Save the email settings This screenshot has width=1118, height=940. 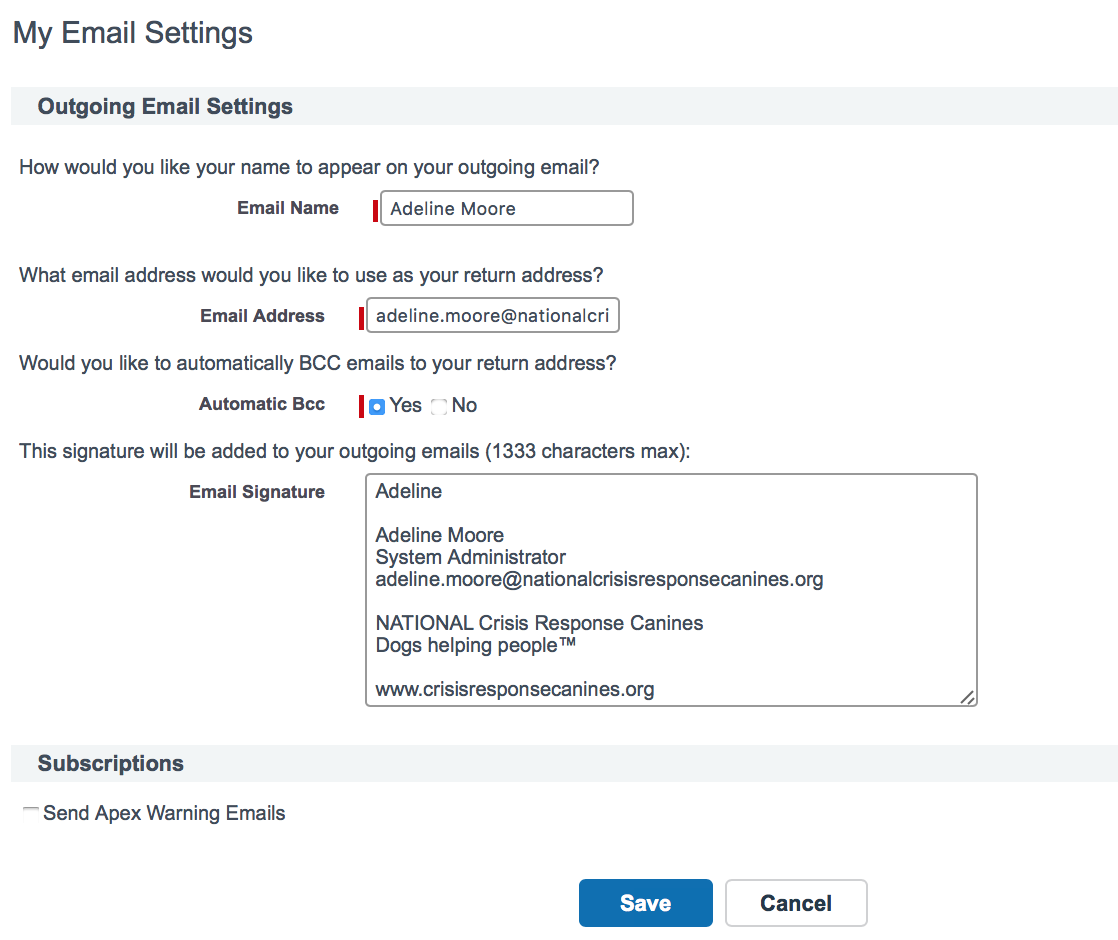(645, 903)
